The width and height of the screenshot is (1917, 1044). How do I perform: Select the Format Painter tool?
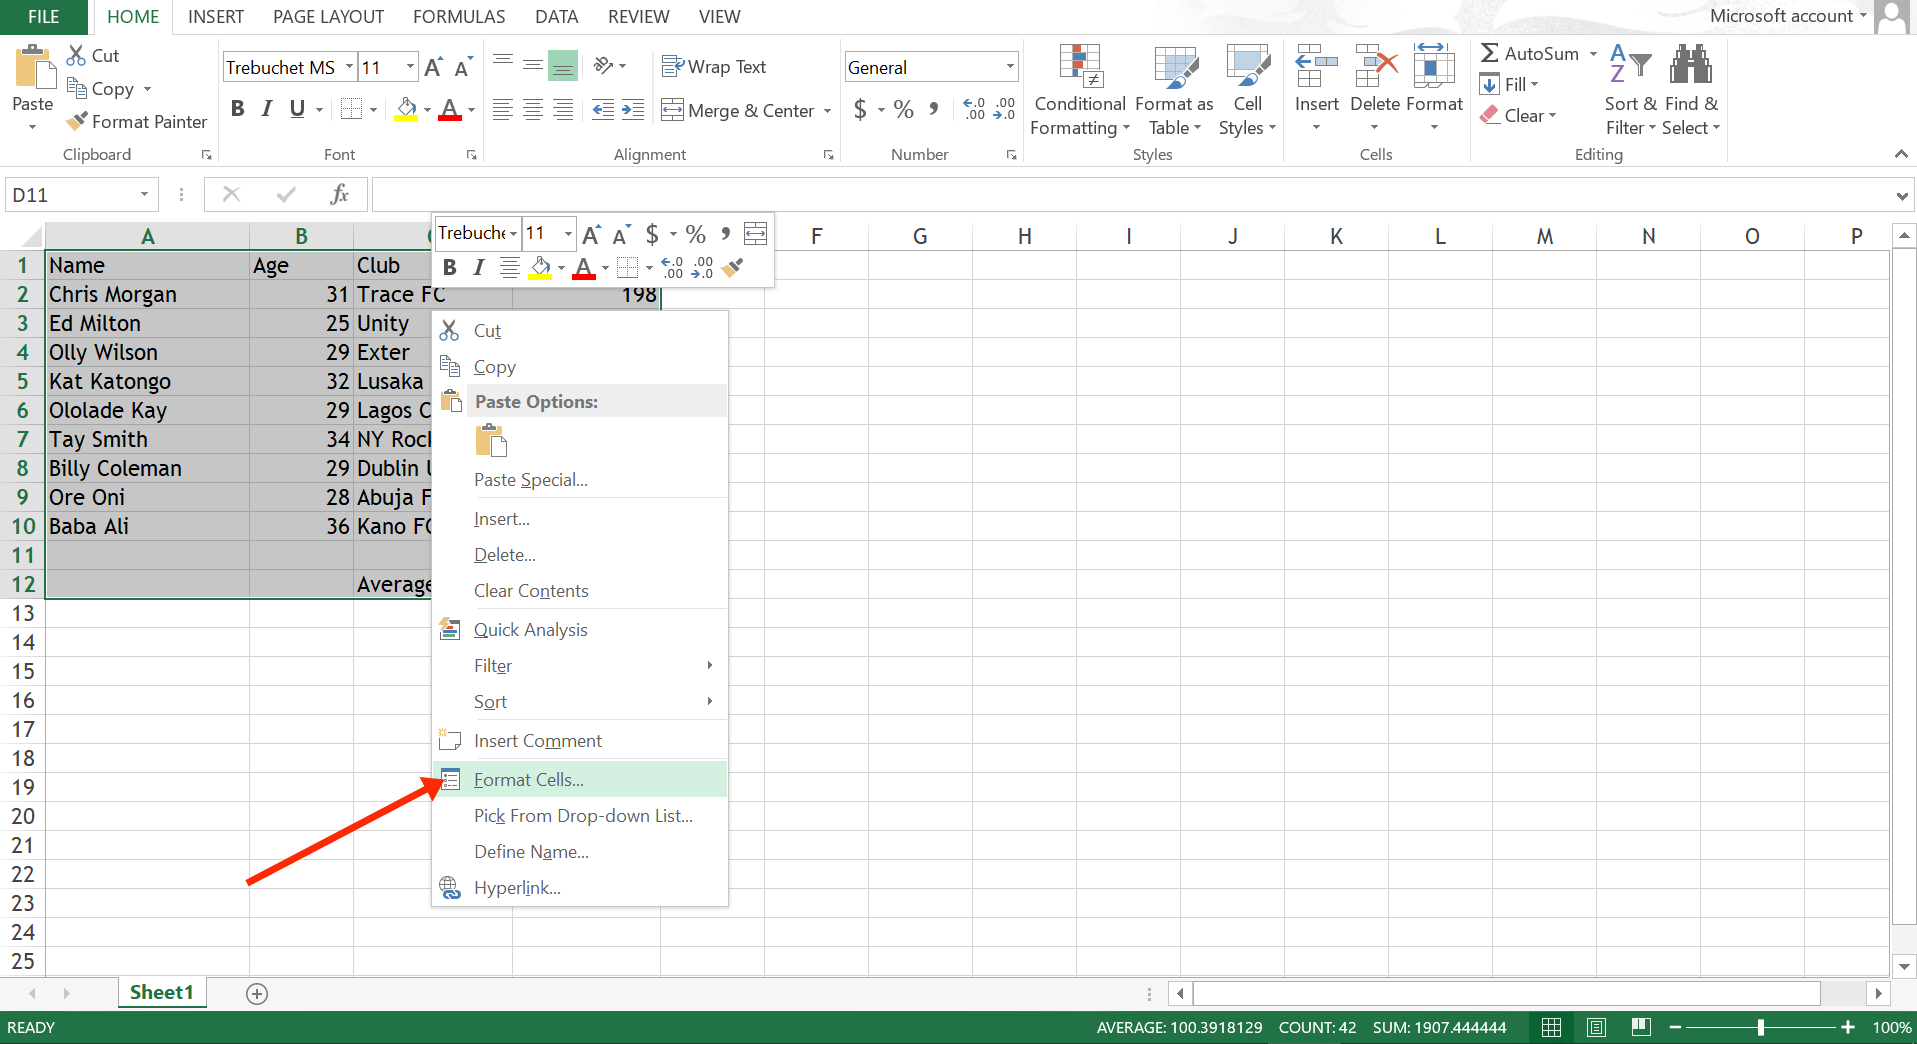[x=136, y=121]
